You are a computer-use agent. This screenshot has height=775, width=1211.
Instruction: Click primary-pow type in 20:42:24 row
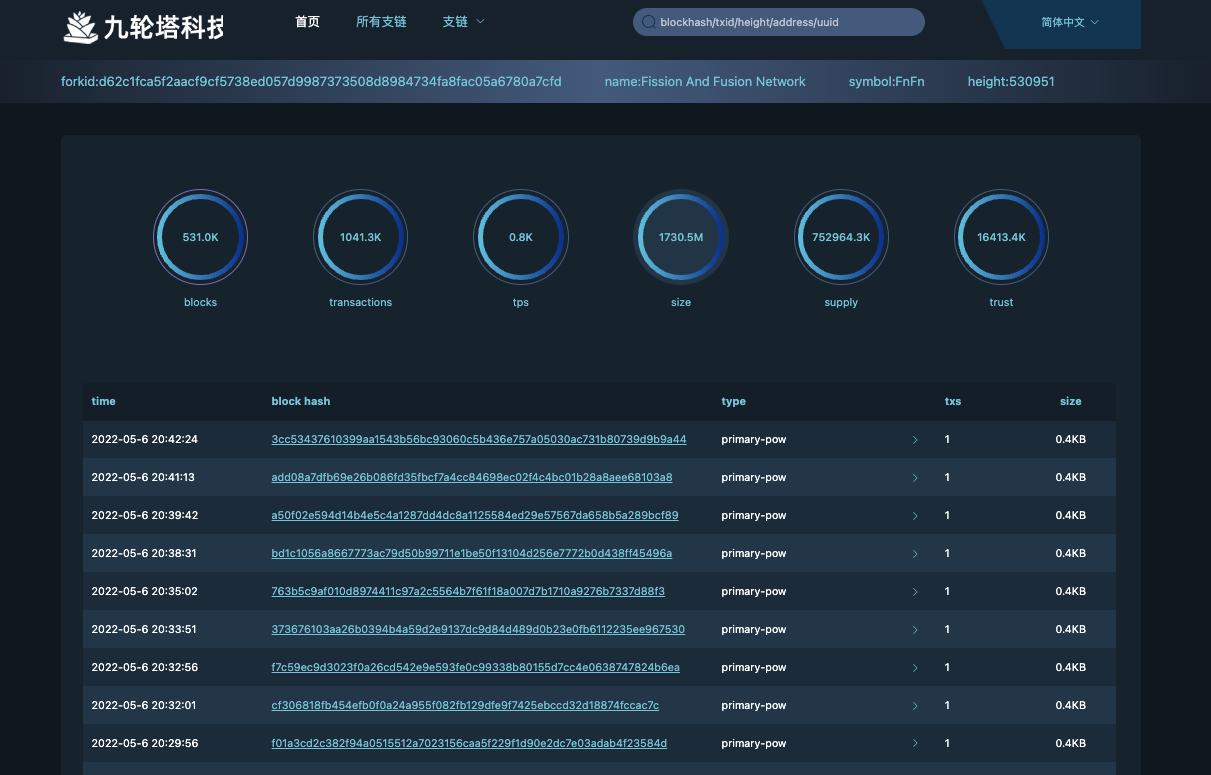click(x=754, y=440)
